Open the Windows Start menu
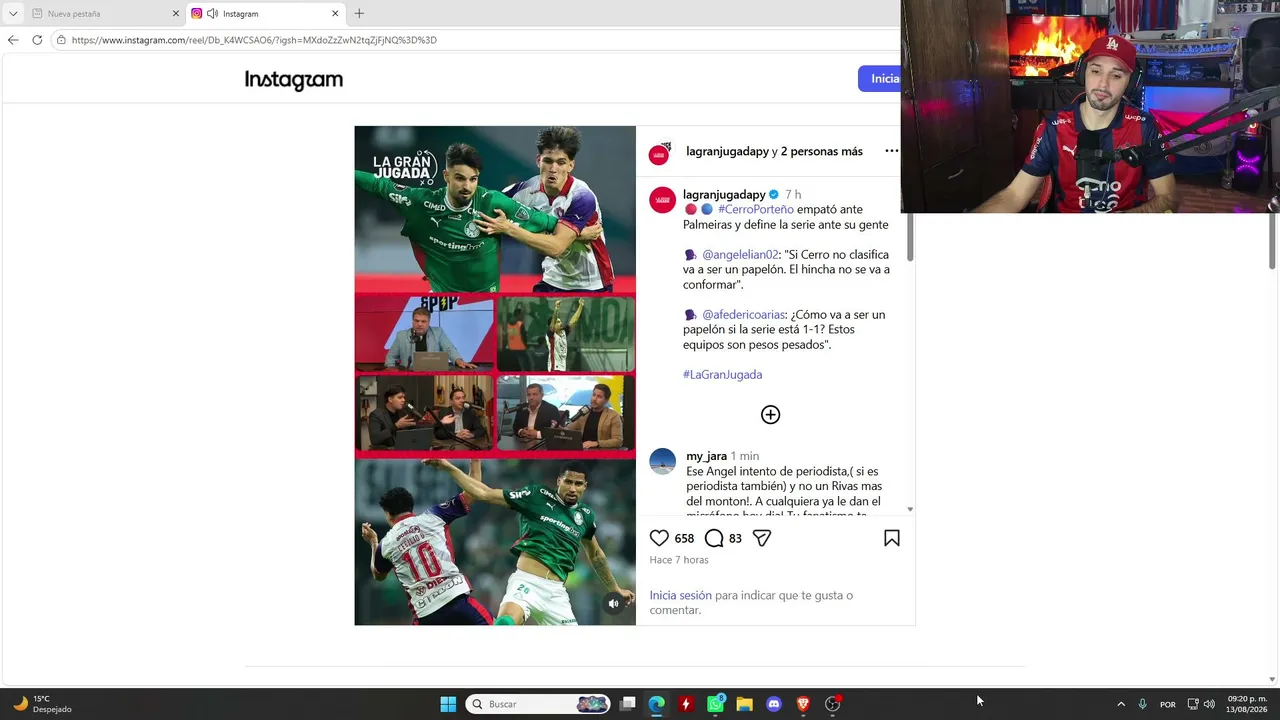 (x=448, y=704)
